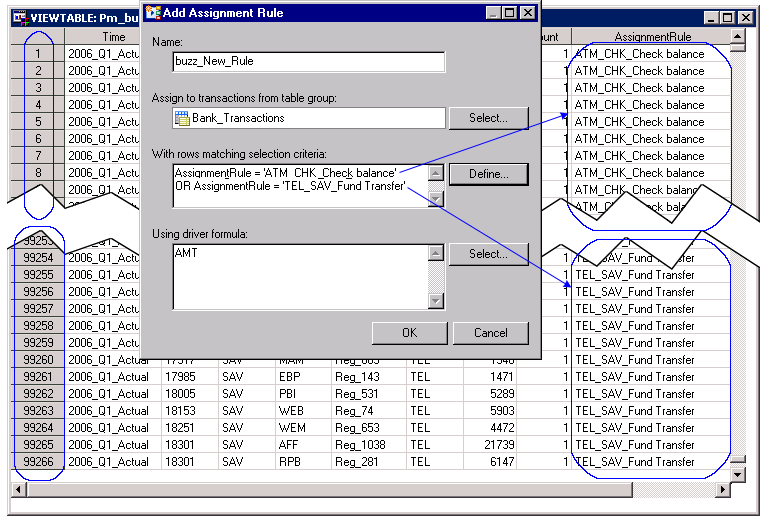
Task: Open the Define selection criteria button
Action: point(489,174)
